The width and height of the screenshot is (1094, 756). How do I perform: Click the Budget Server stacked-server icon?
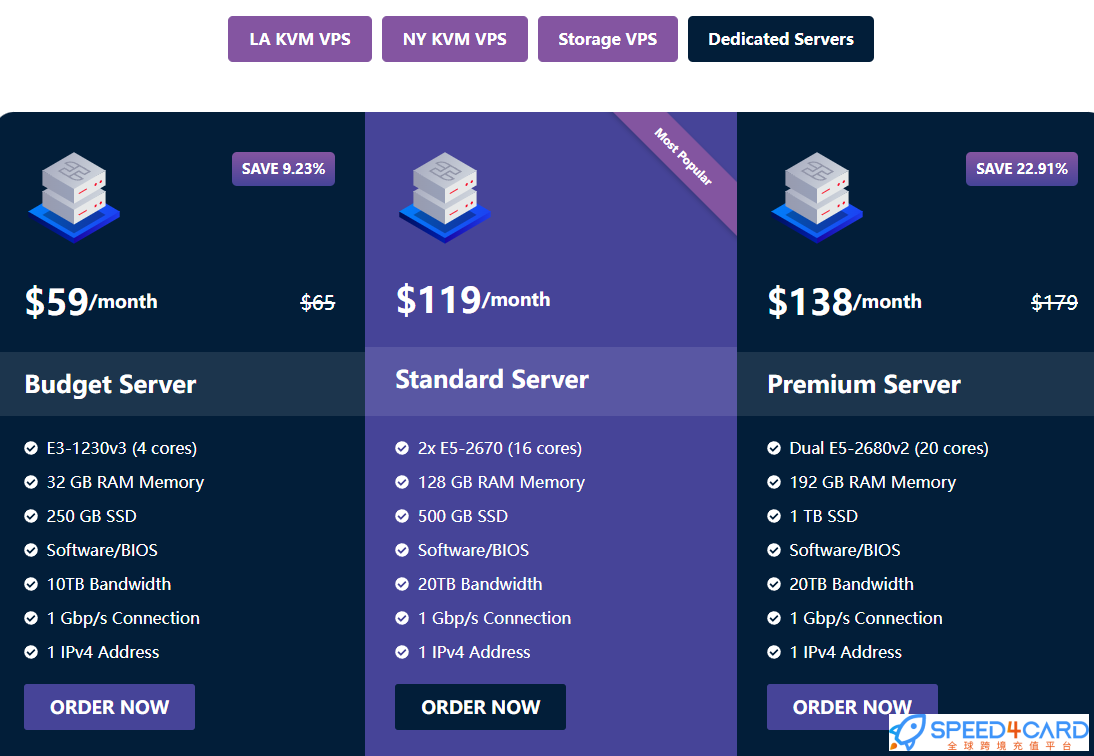coord(73,197)
